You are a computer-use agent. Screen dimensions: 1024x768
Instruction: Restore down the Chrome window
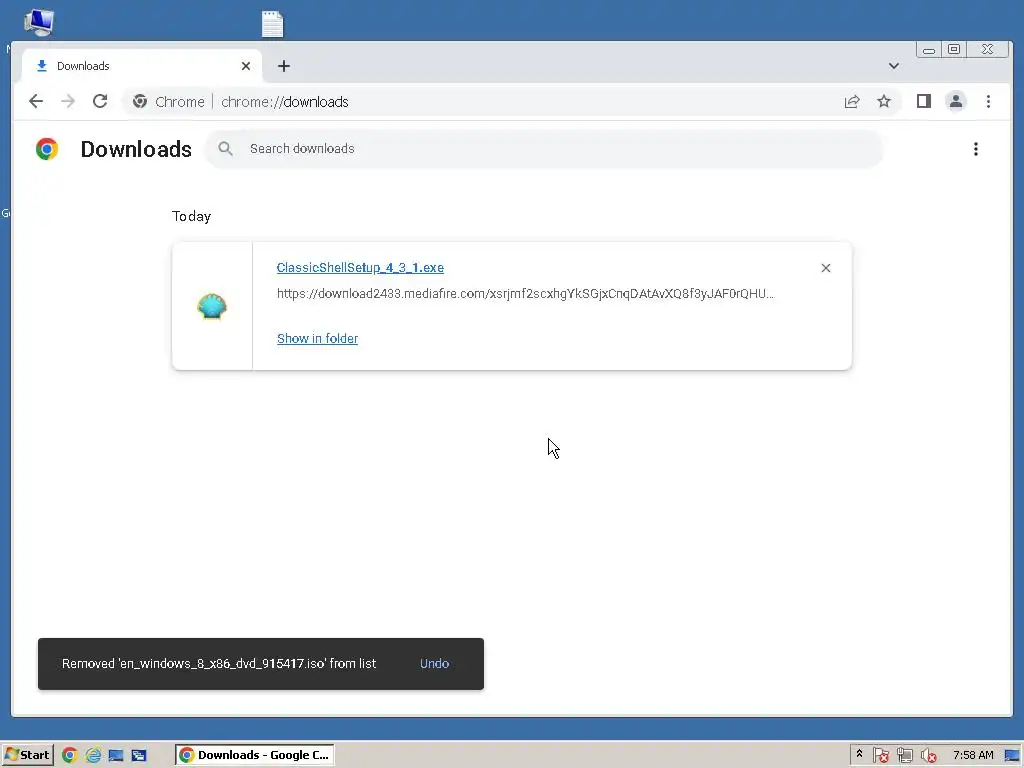[x=954, y=50]
